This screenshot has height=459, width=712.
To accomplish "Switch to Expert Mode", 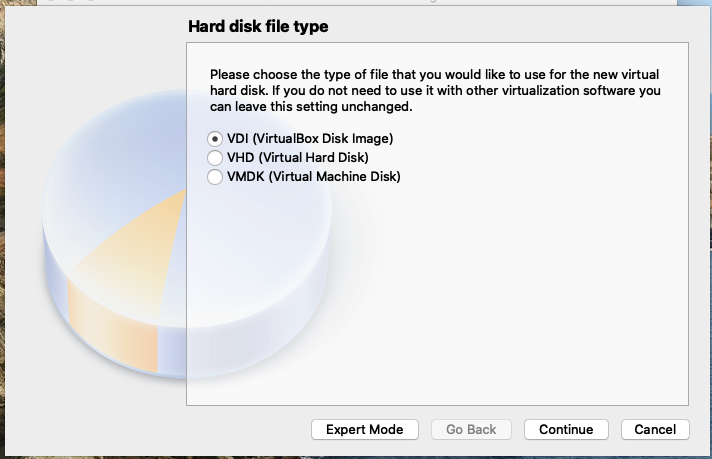I will 365,429.
